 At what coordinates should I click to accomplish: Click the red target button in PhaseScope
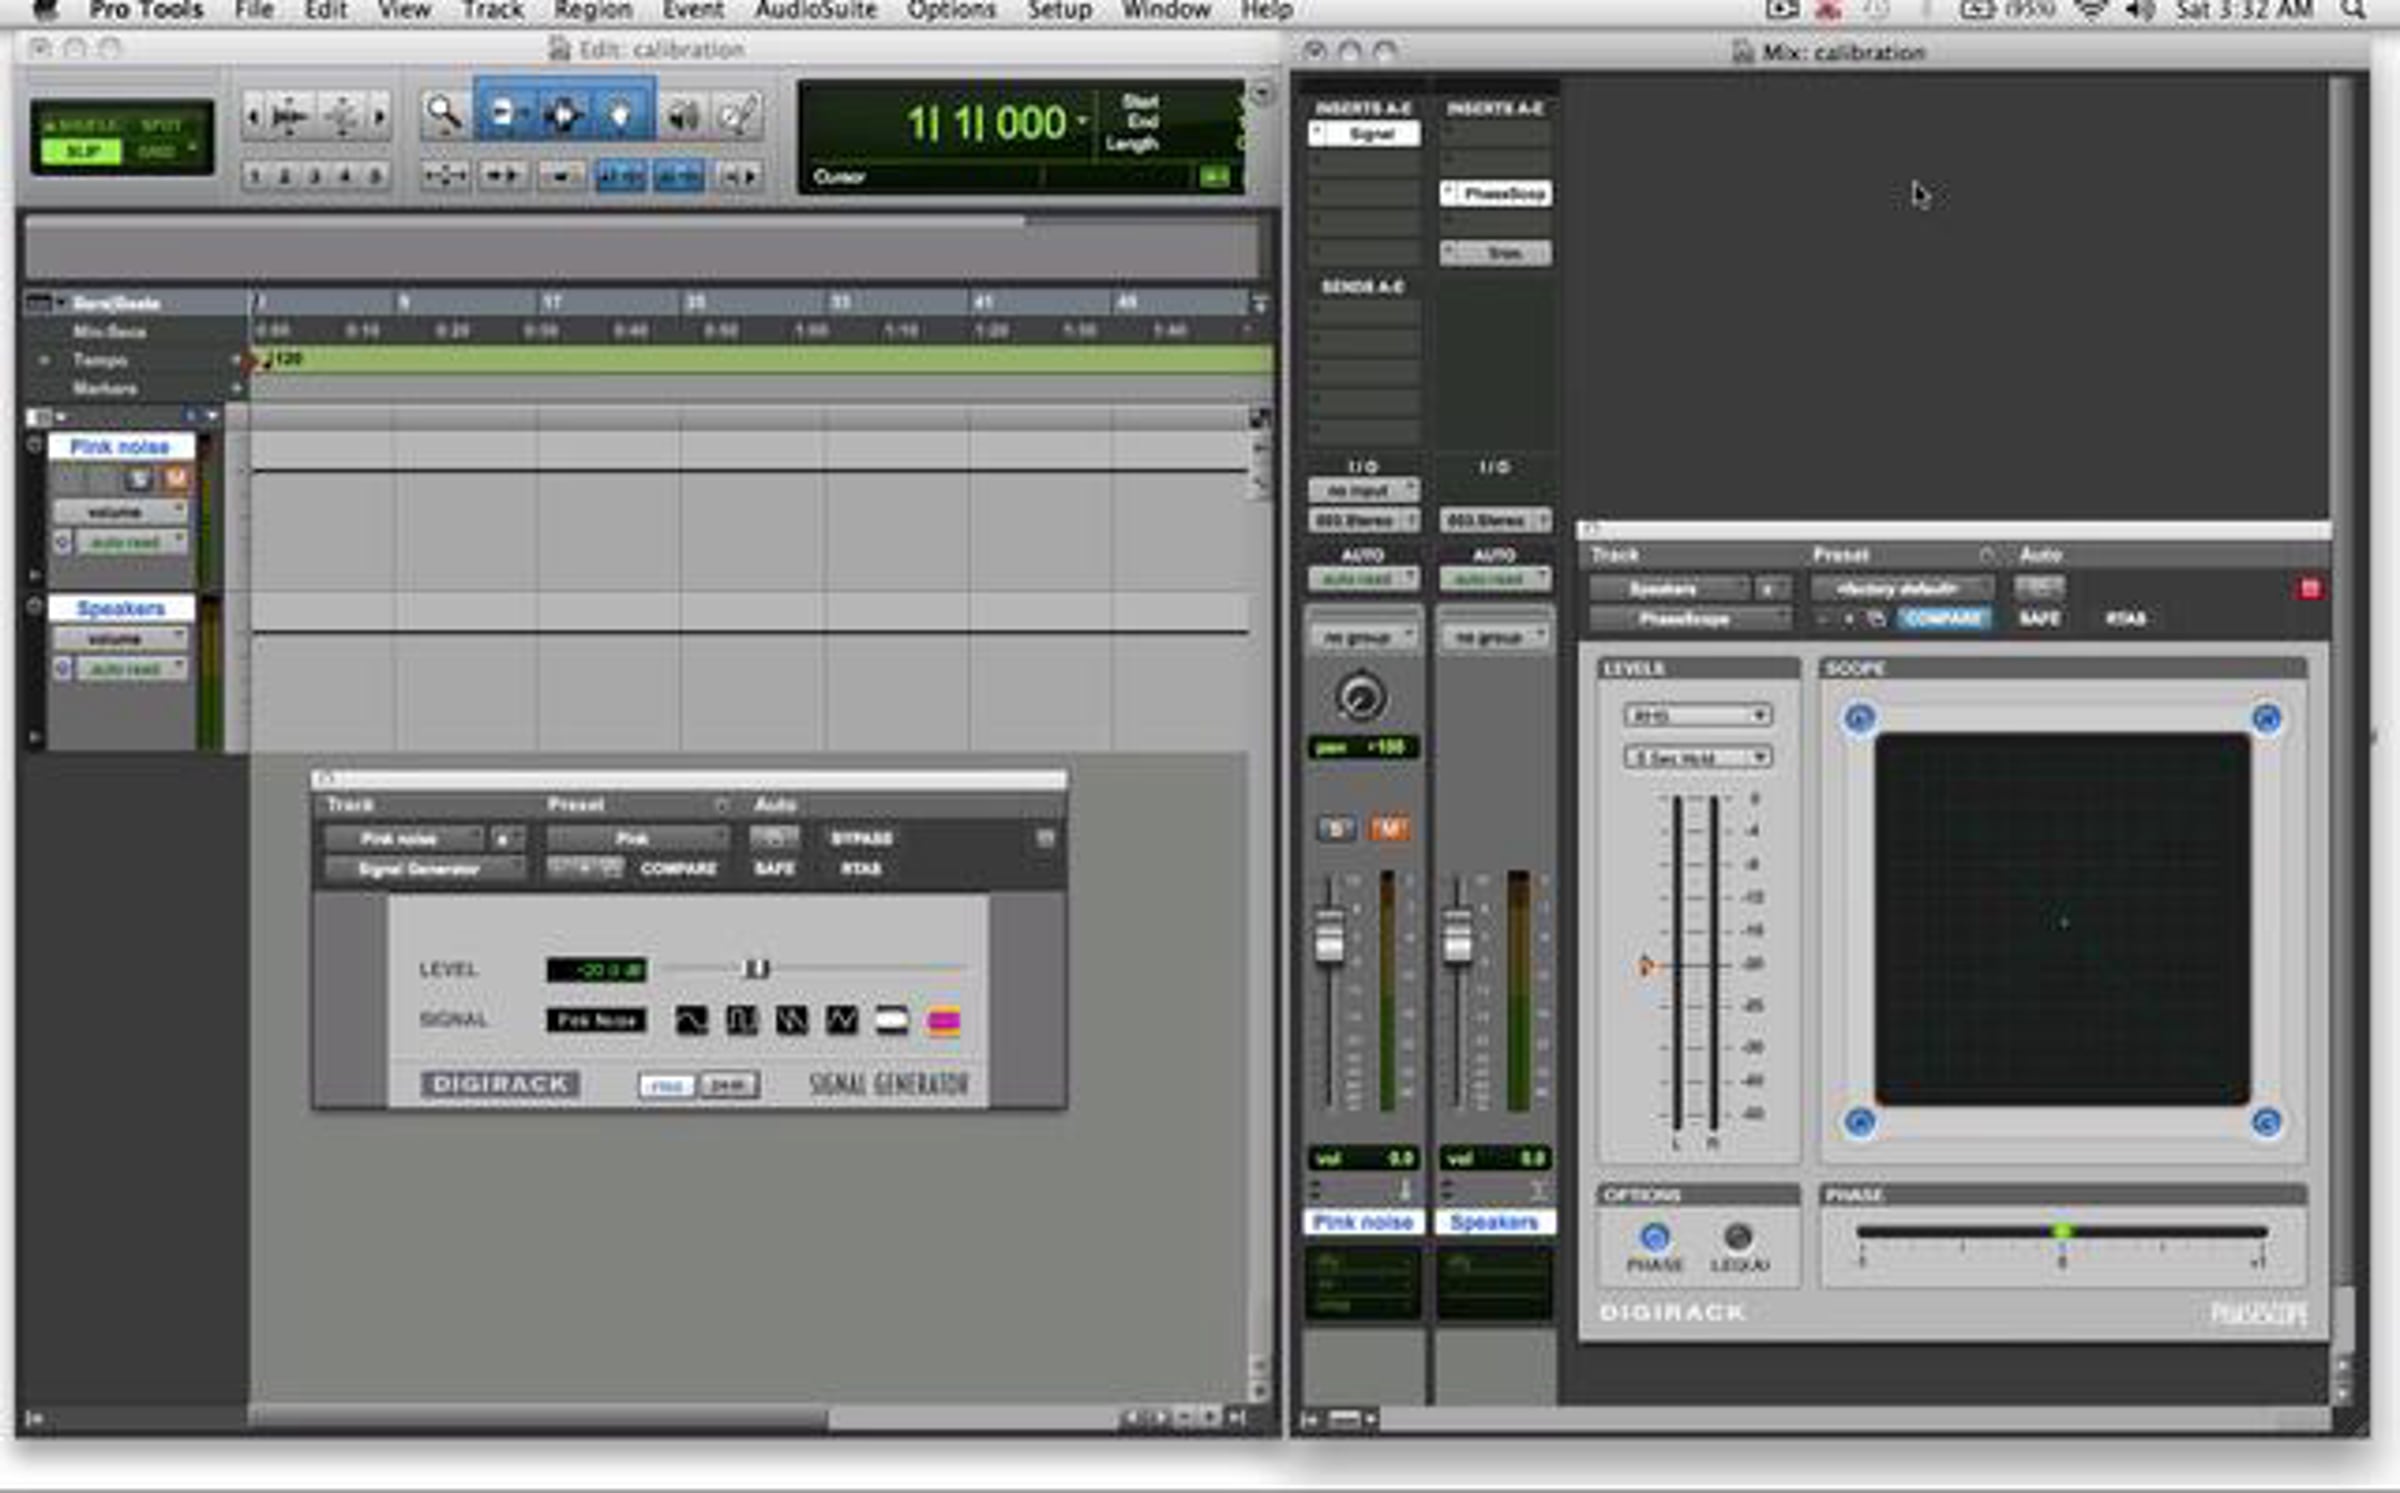[2309, 588]
